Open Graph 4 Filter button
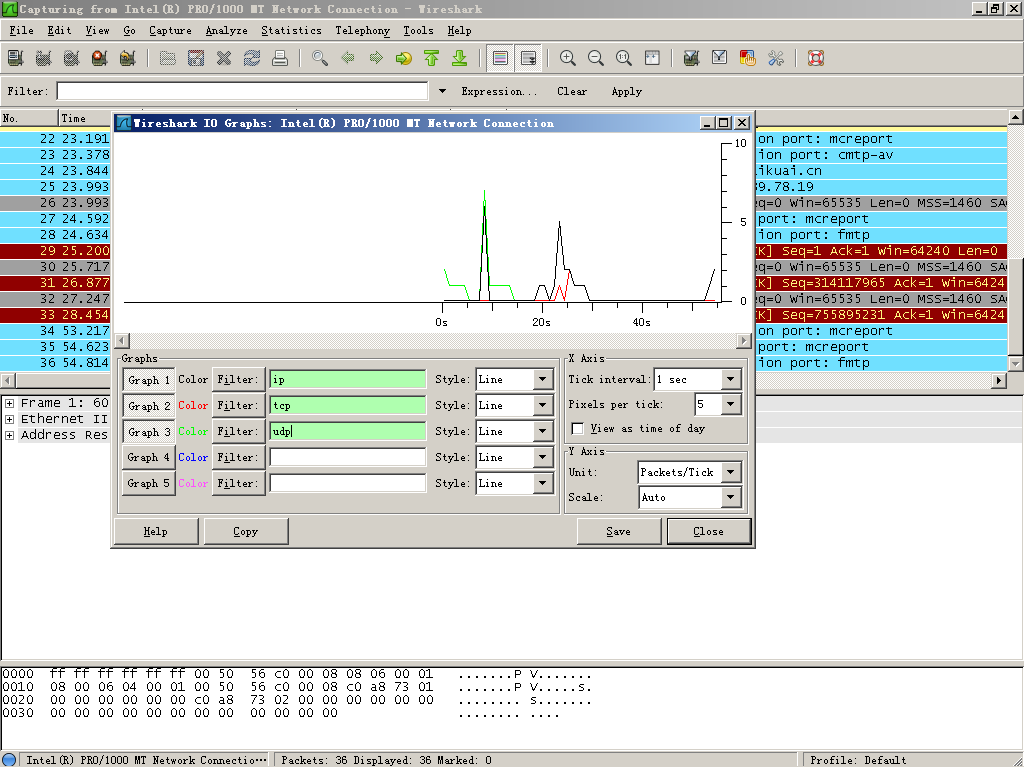1024x768 pixels. (x=238, y=457)
